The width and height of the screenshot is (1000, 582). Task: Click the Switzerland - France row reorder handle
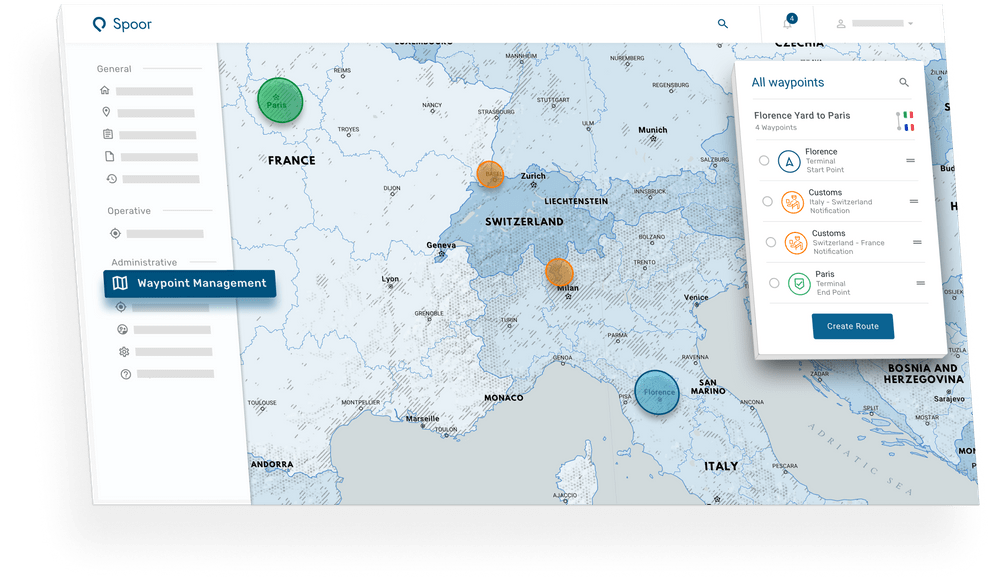coord(917,242)
